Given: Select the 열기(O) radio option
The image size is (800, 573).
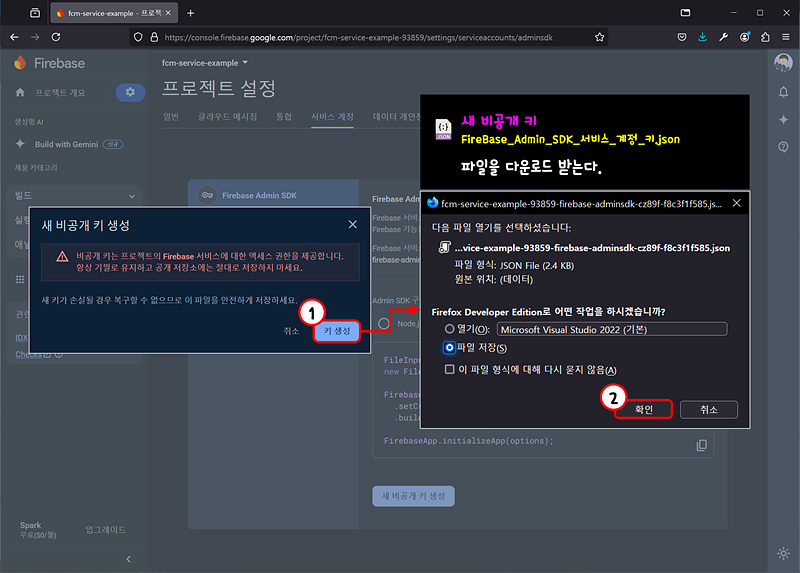Looking at the screenshot, I should pyautogui.click(x=449, y=329).
